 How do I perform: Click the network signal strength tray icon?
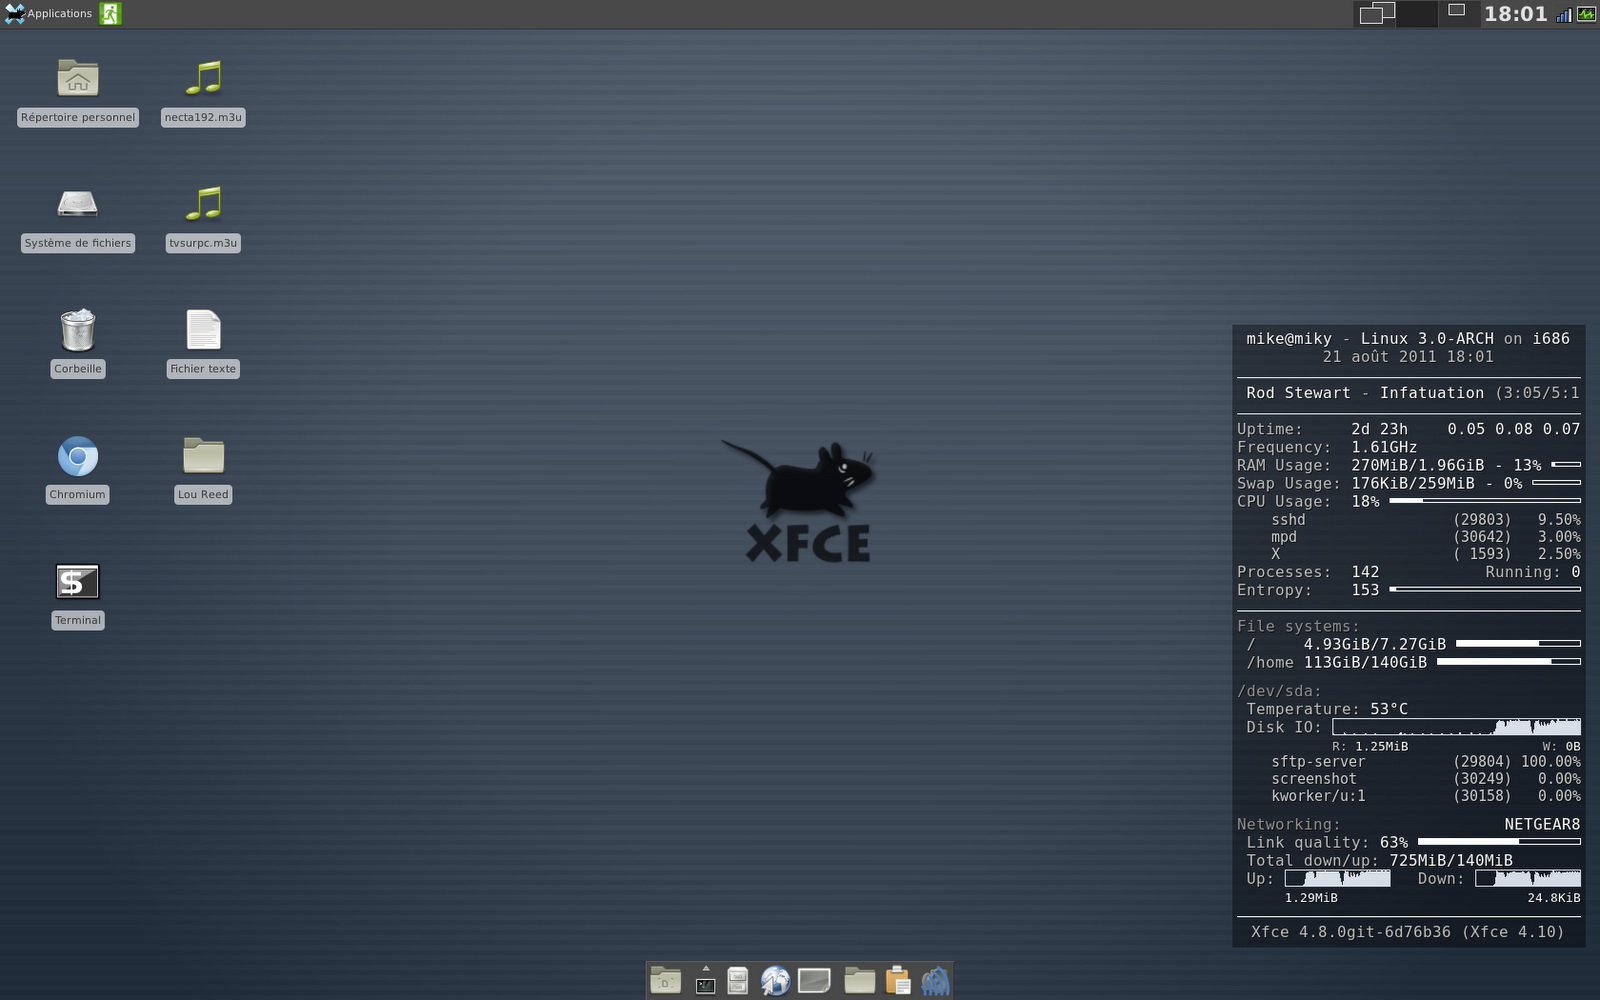tap(1563, 14)
